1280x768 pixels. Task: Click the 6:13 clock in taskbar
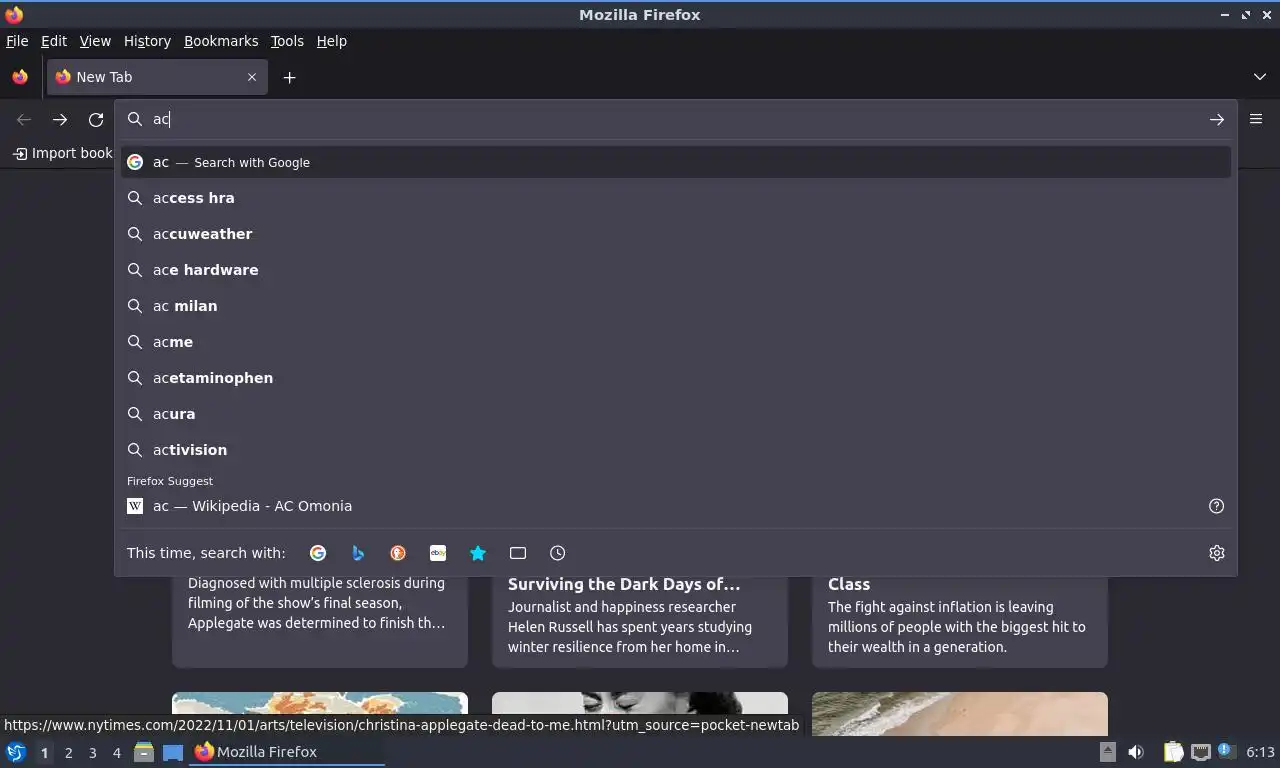1260,752
